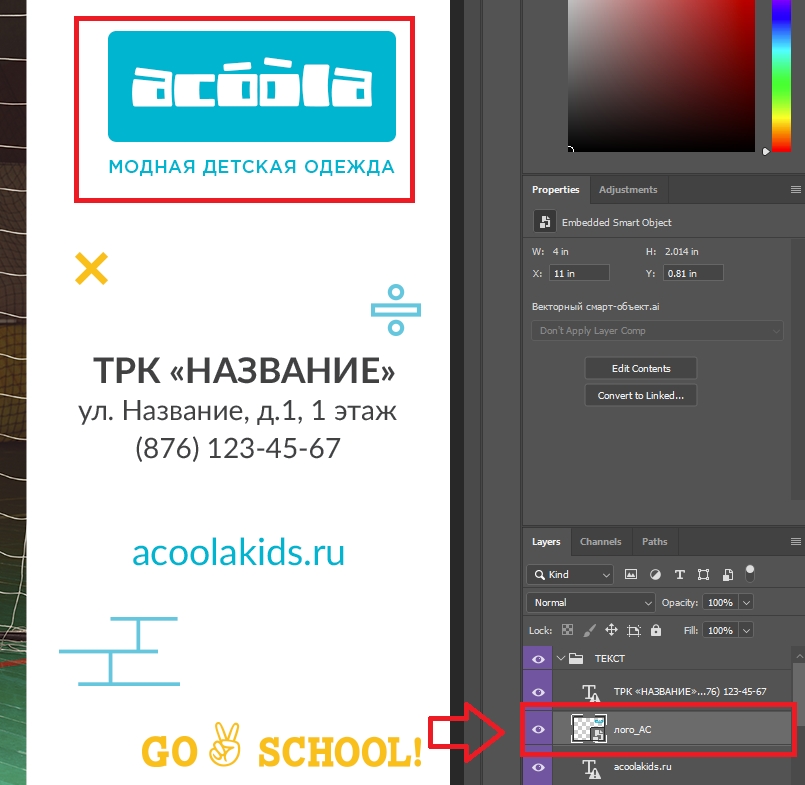Screen dimensions: 805x785
Task: Hide the acoolakids.ru layer
Action: coord(538,768)
